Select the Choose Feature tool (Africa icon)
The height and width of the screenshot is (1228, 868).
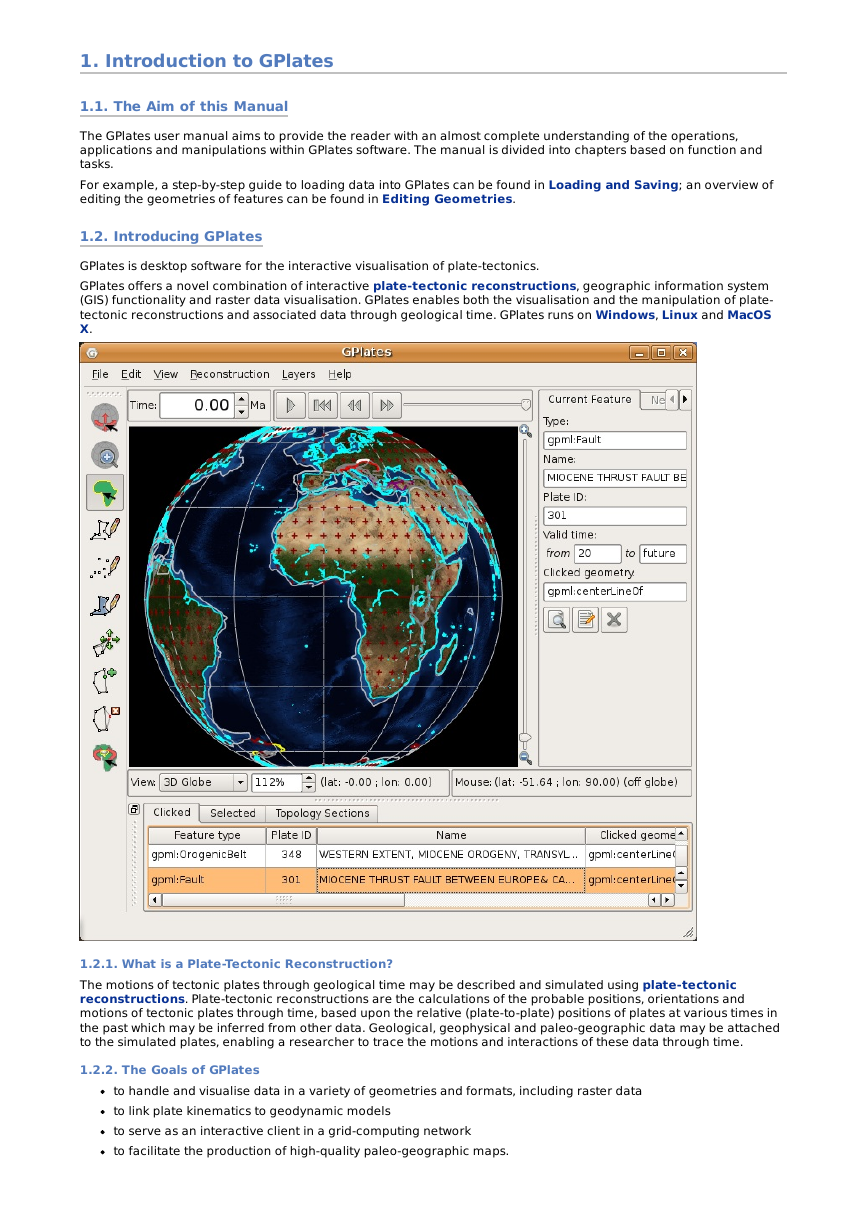tap(105, 492)
